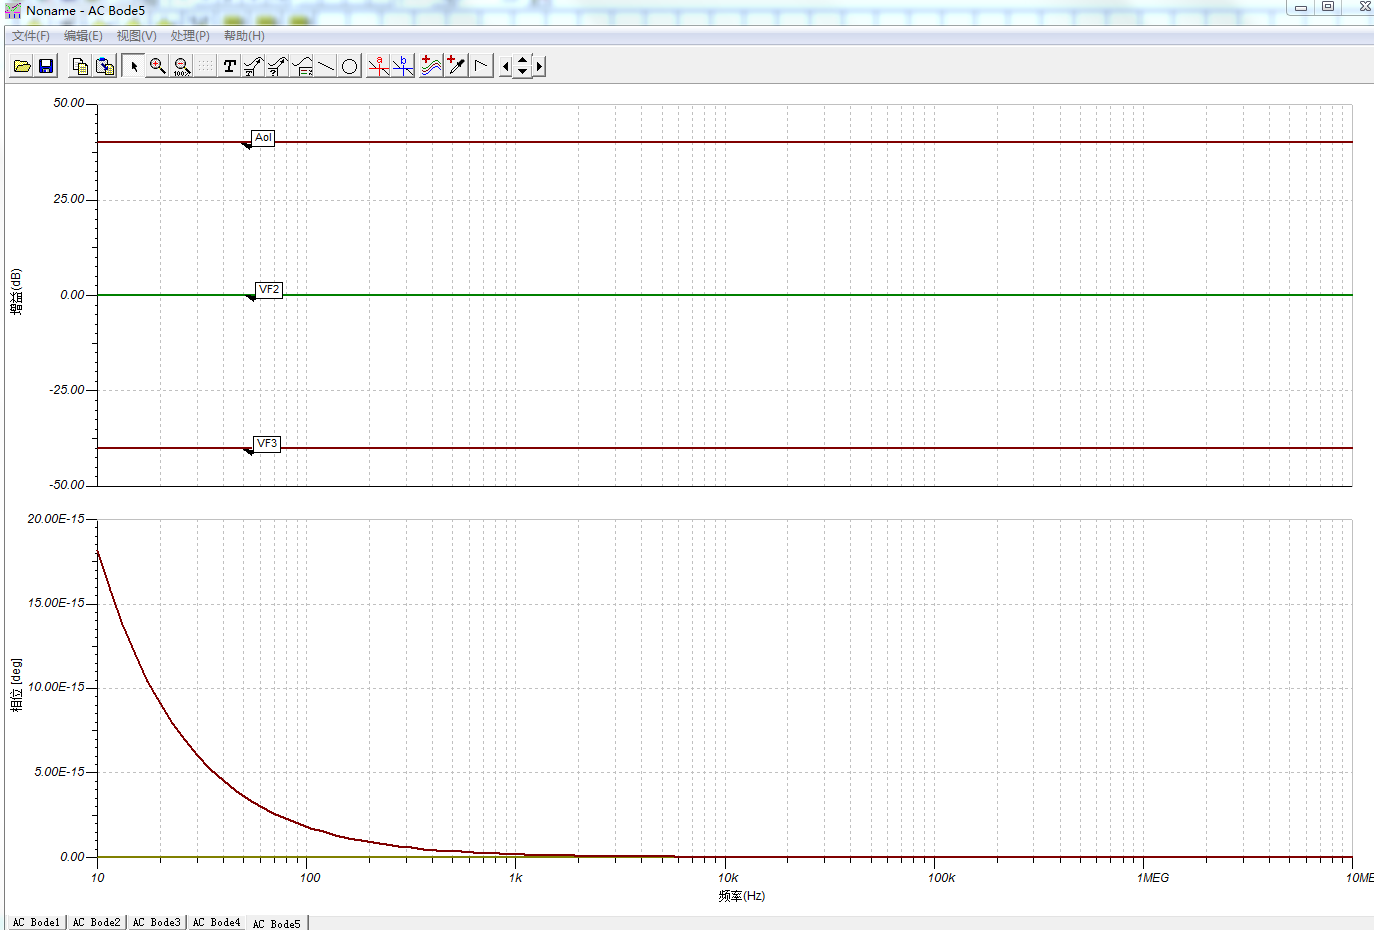Image resolution: width=1374 pixels, height=930 pixels.
Task: Switch to the AC Bode1 tab
Action: click(x=36, y=923)
